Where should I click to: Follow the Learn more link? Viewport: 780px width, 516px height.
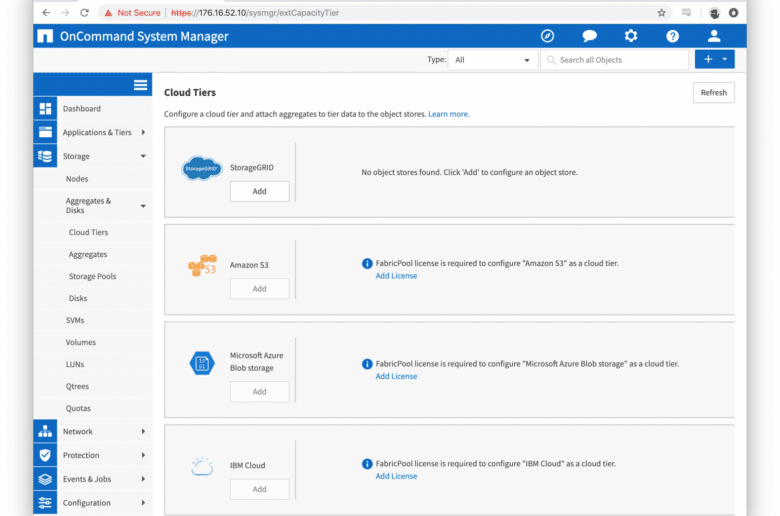(449, 114)
